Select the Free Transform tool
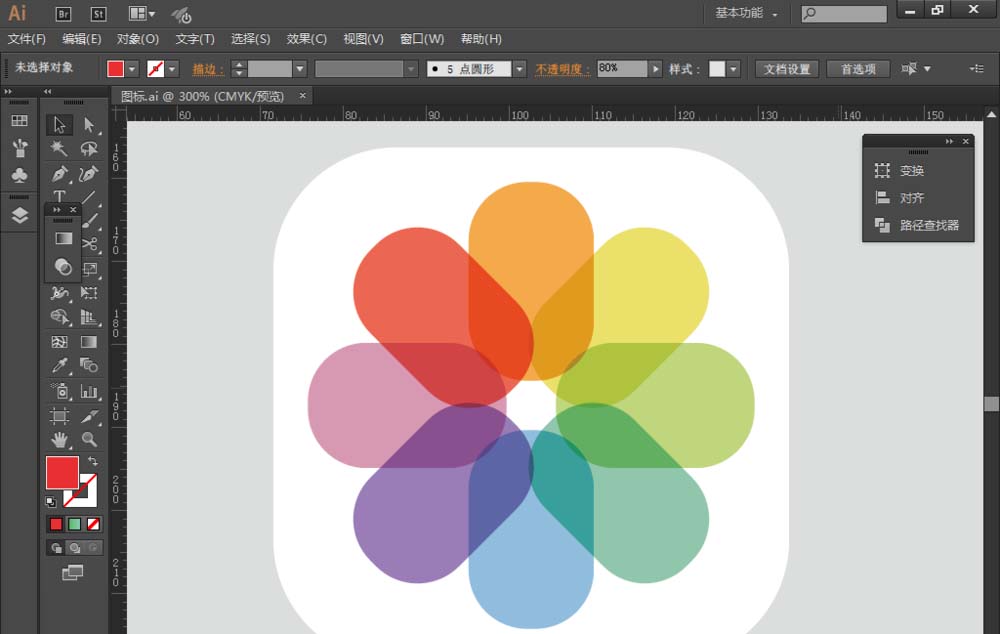1000x634 pixels. coord(89,293)
